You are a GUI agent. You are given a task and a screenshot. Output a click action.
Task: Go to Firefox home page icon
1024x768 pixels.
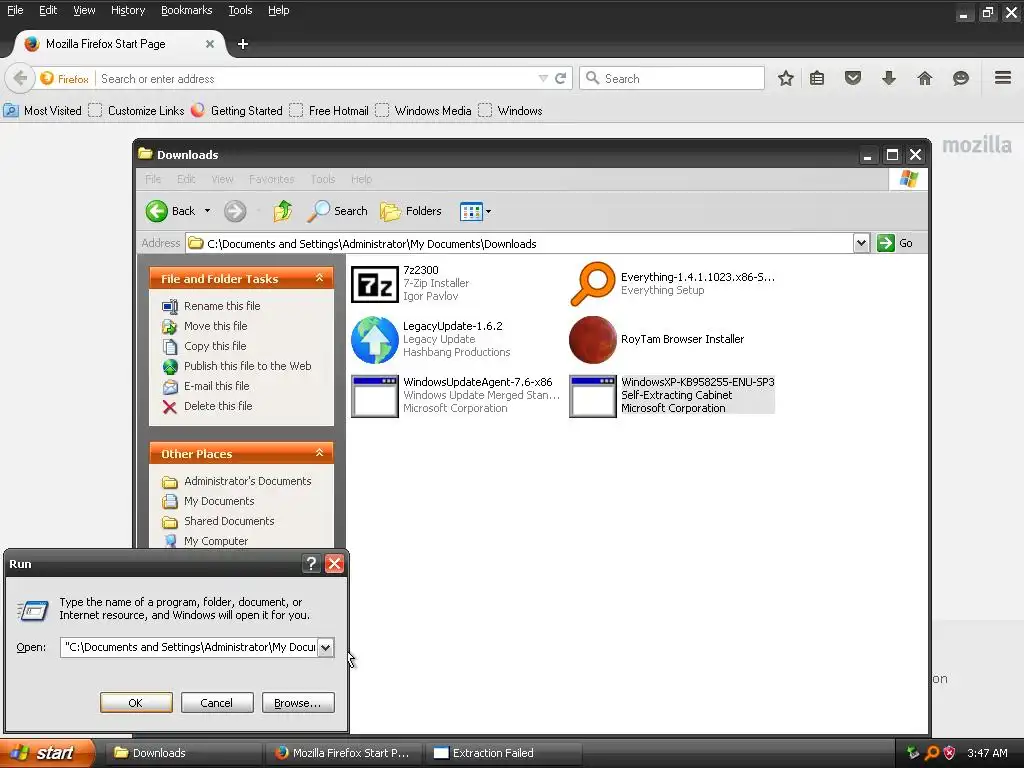[925, 78]
